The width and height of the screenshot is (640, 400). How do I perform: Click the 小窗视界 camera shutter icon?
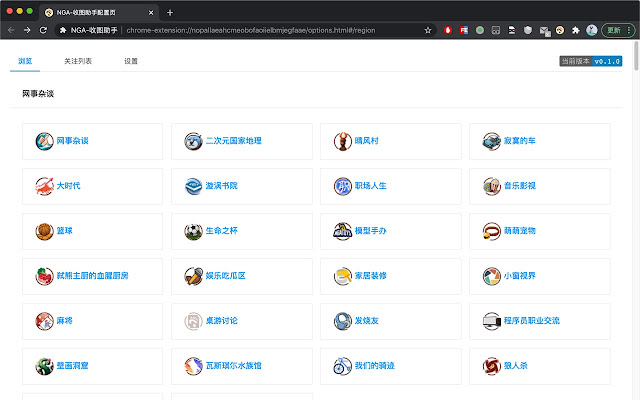492,276
